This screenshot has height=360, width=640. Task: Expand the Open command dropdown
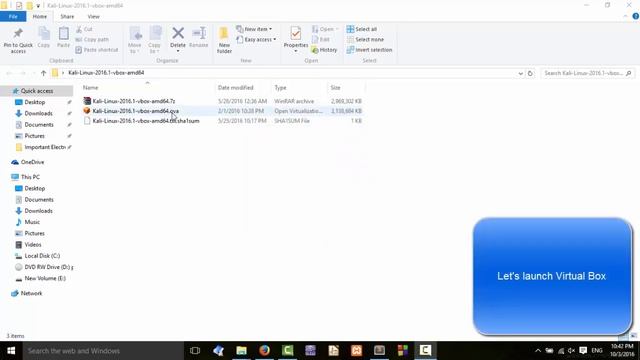337,29
